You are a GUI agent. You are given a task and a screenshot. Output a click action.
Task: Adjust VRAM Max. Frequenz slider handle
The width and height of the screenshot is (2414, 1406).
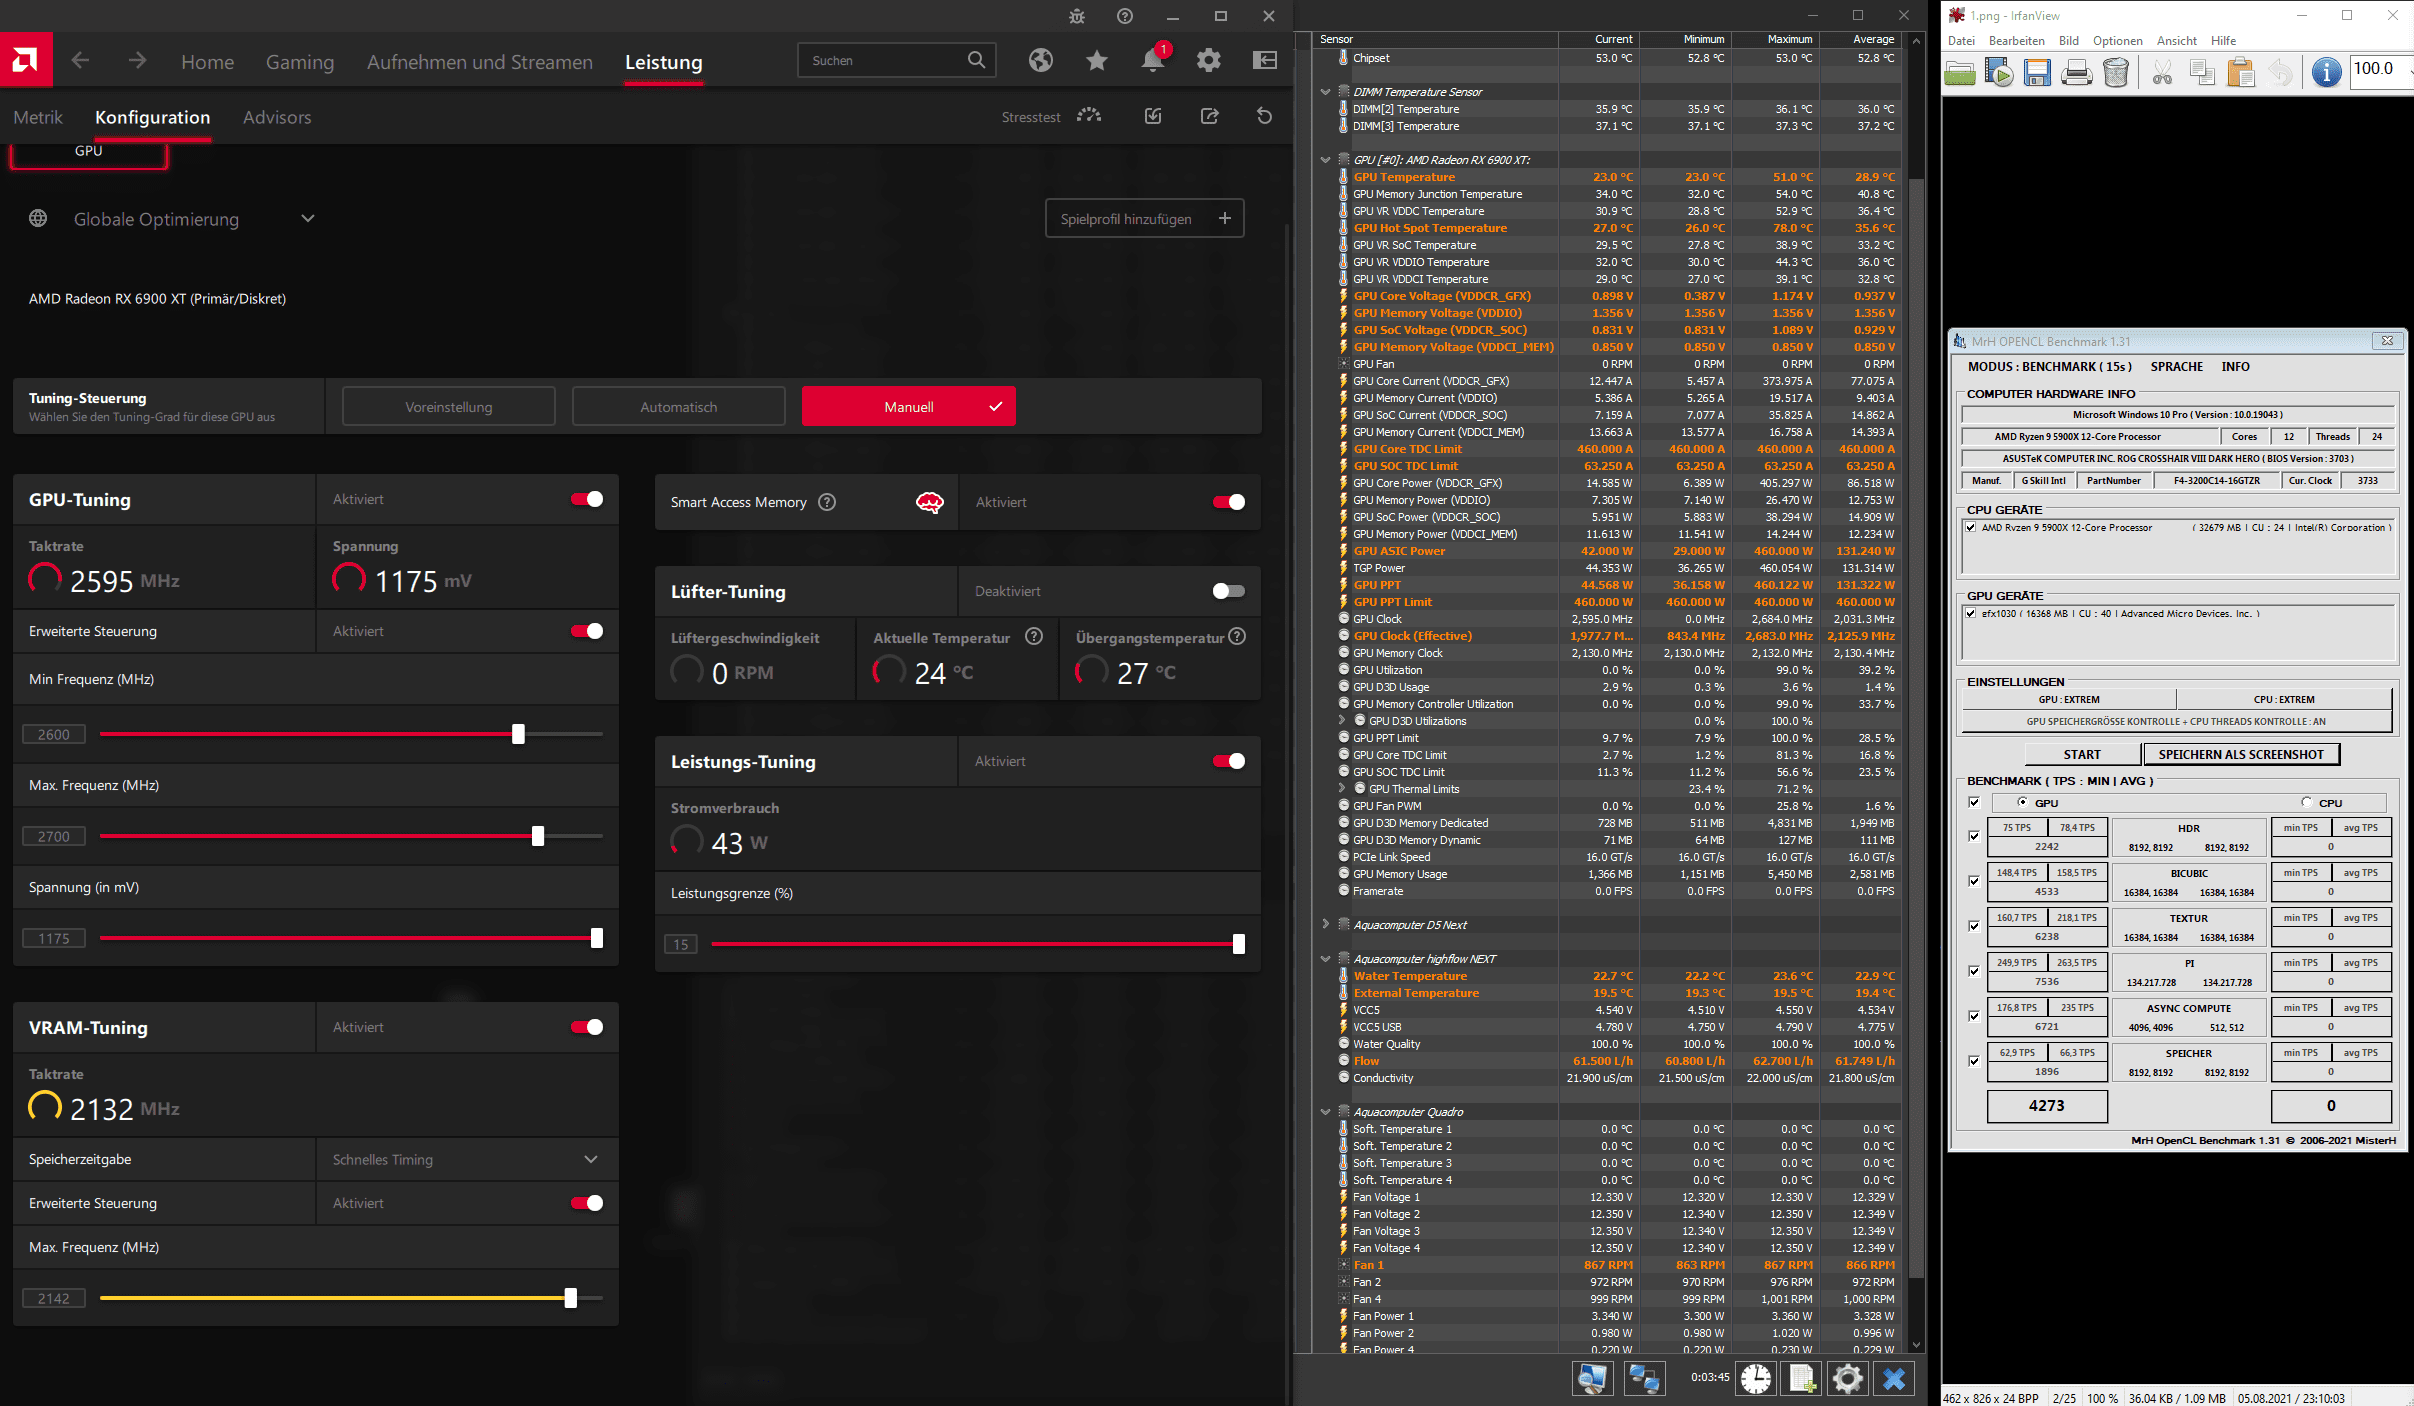pyautogui.click(x=570, y=1298)
